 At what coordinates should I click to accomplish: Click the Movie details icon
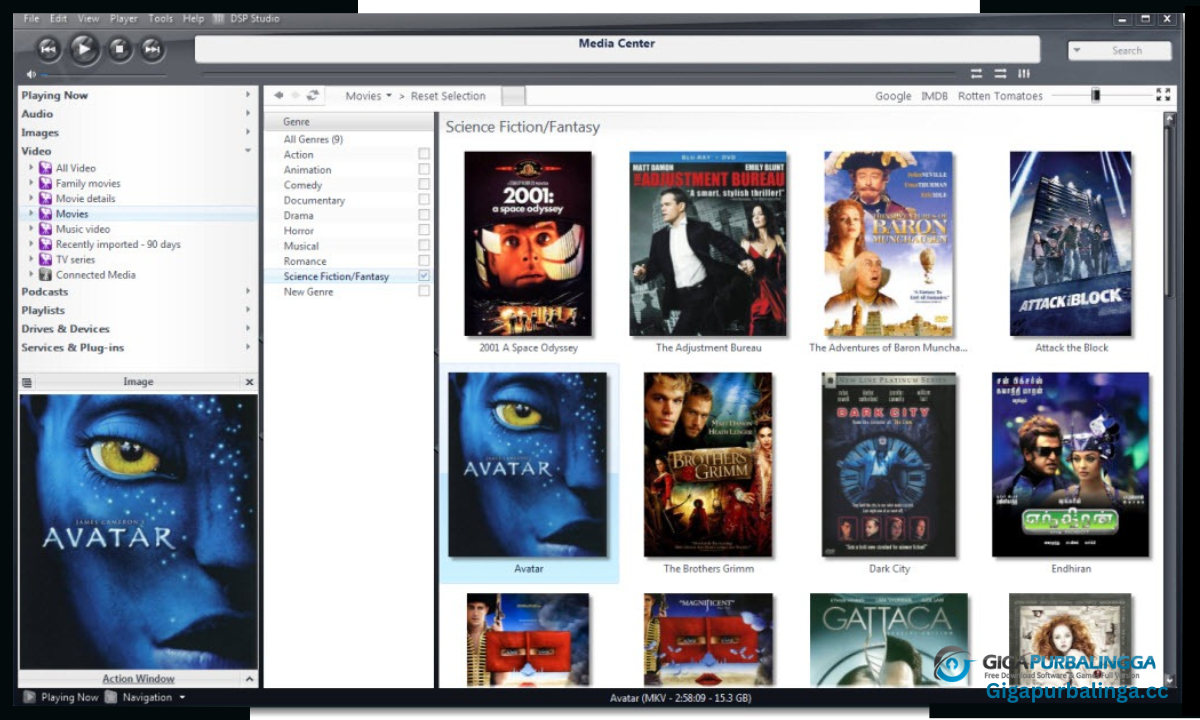click(x=45, y=198)
